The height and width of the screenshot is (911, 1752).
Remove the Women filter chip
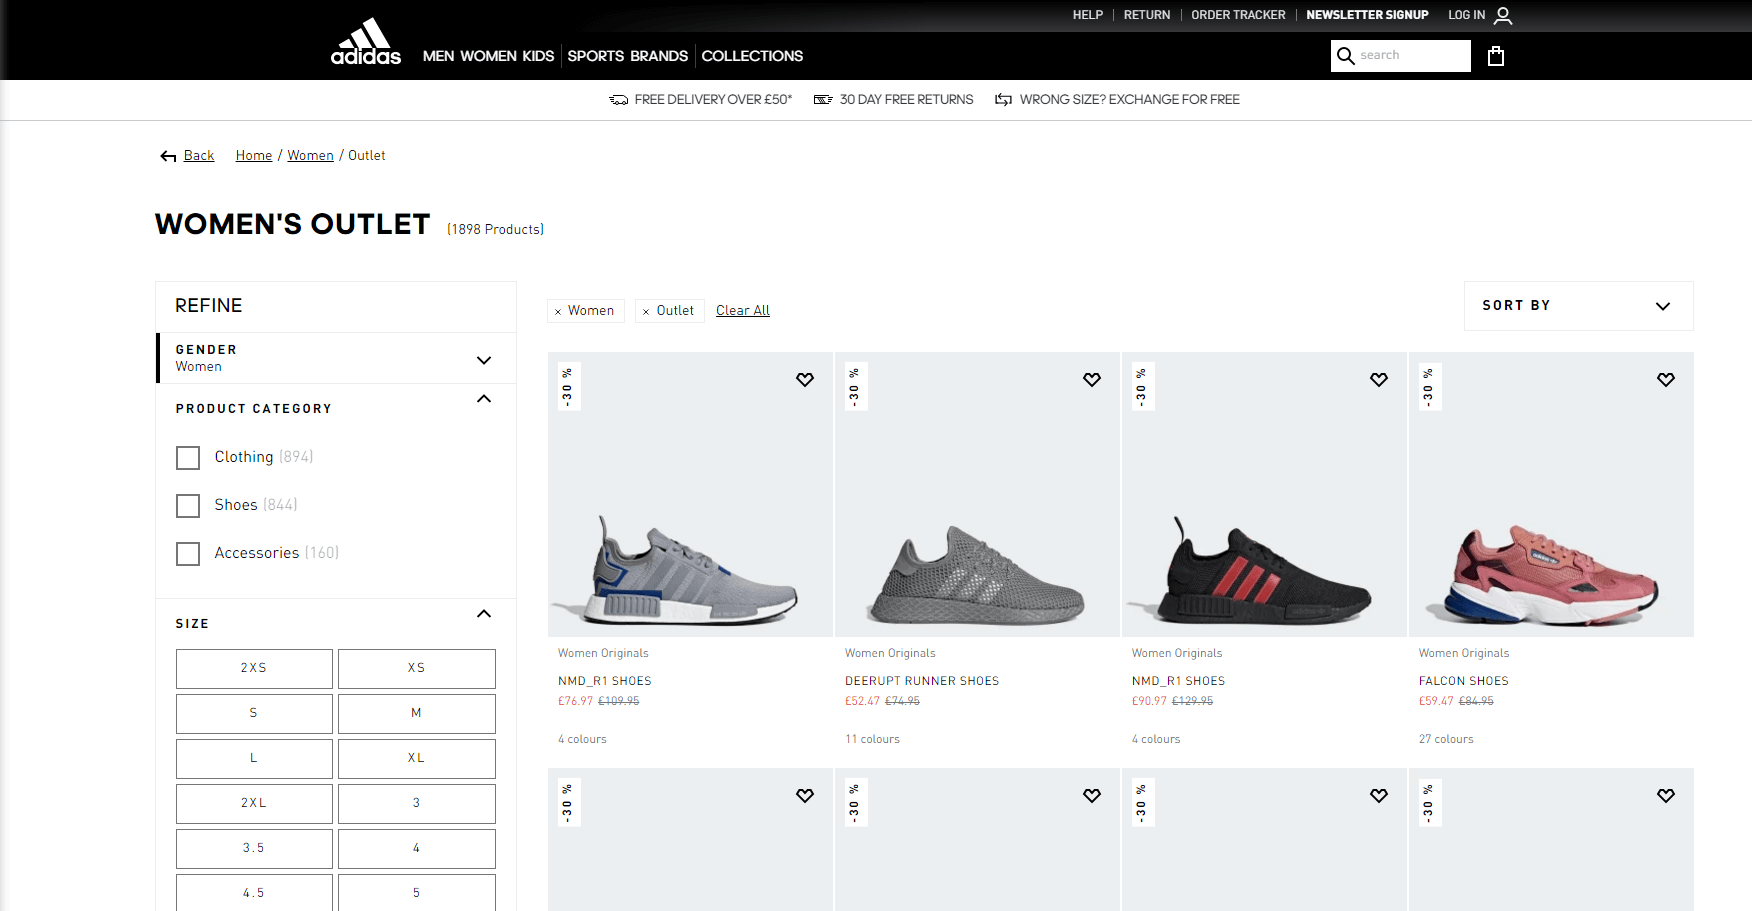click(x=558, y=312)
